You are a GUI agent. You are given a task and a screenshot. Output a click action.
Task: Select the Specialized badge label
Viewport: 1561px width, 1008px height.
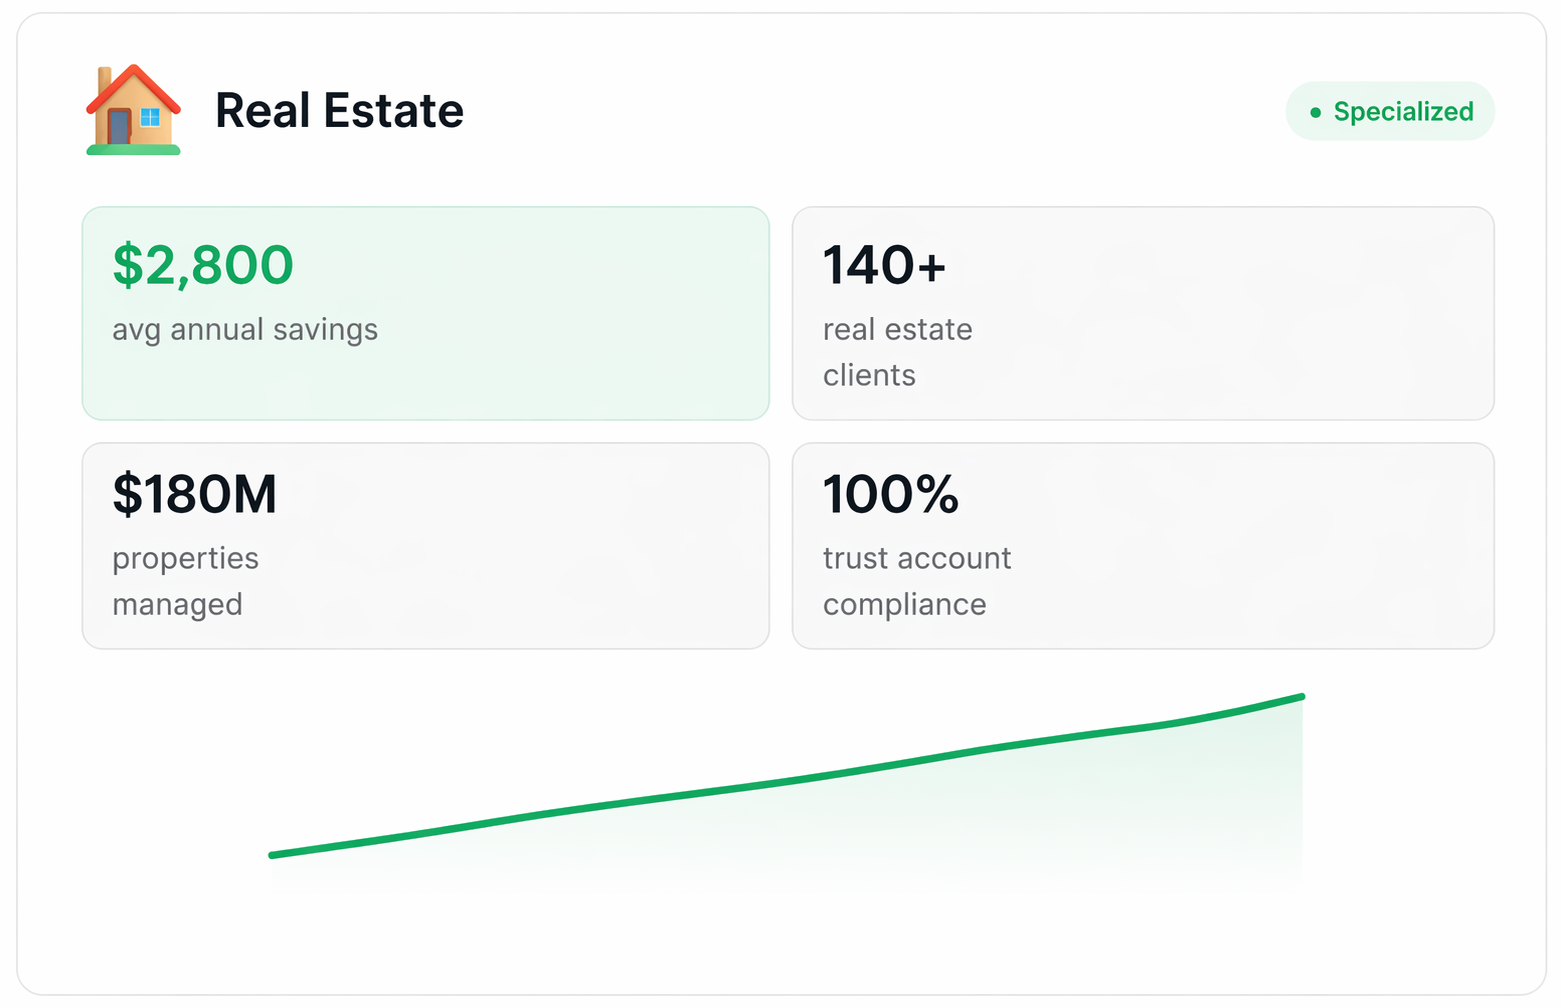[1403, 112]
